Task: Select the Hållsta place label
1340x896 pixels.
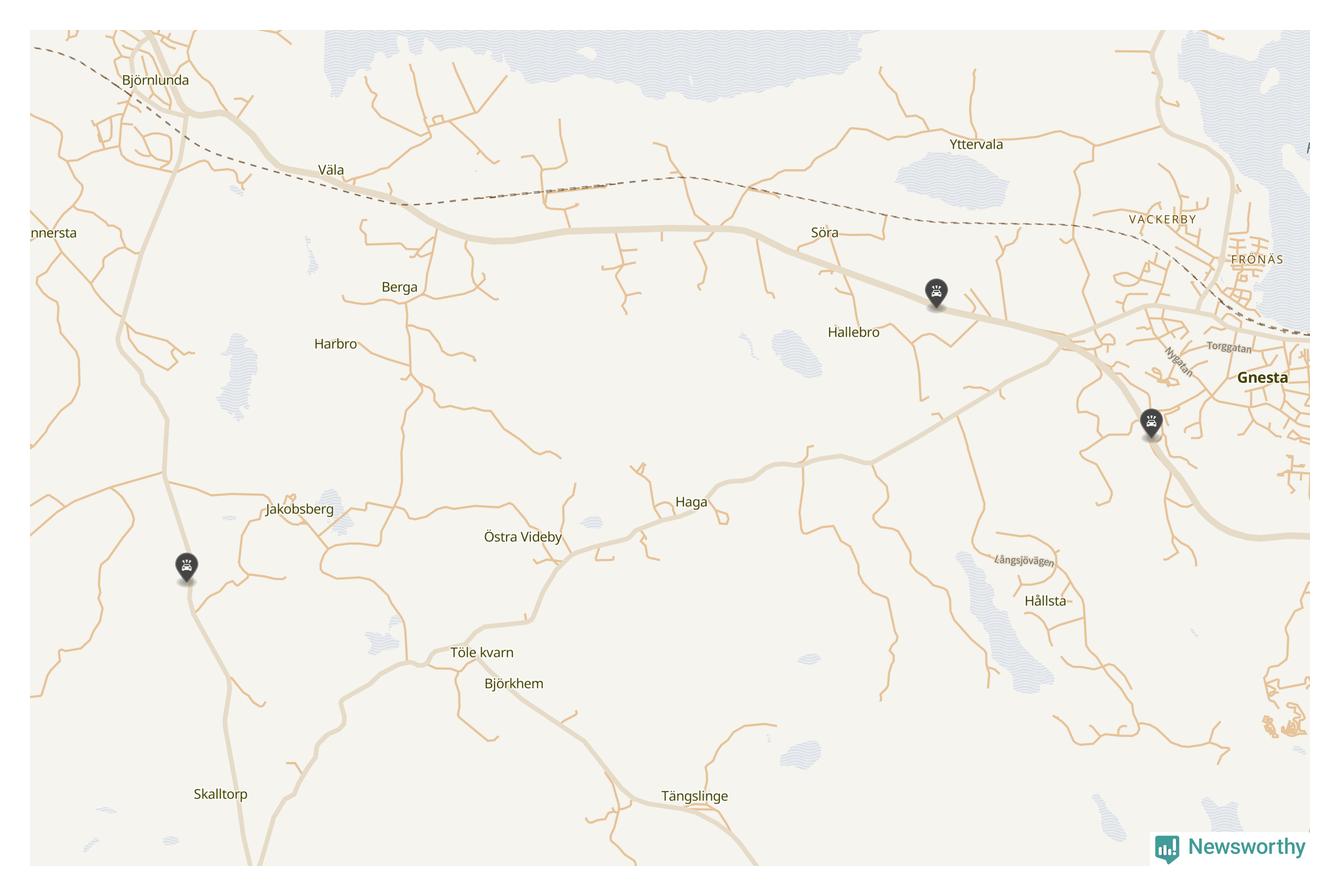Action: tap(1045, 601)
